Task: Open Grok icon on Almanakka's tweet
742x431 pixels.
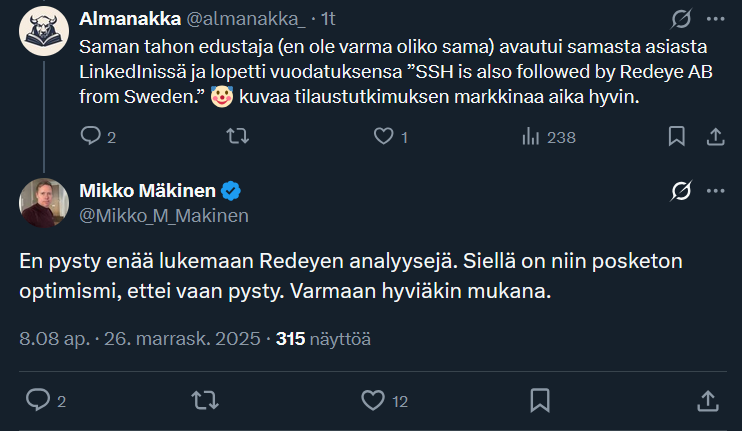Action: 681,19
